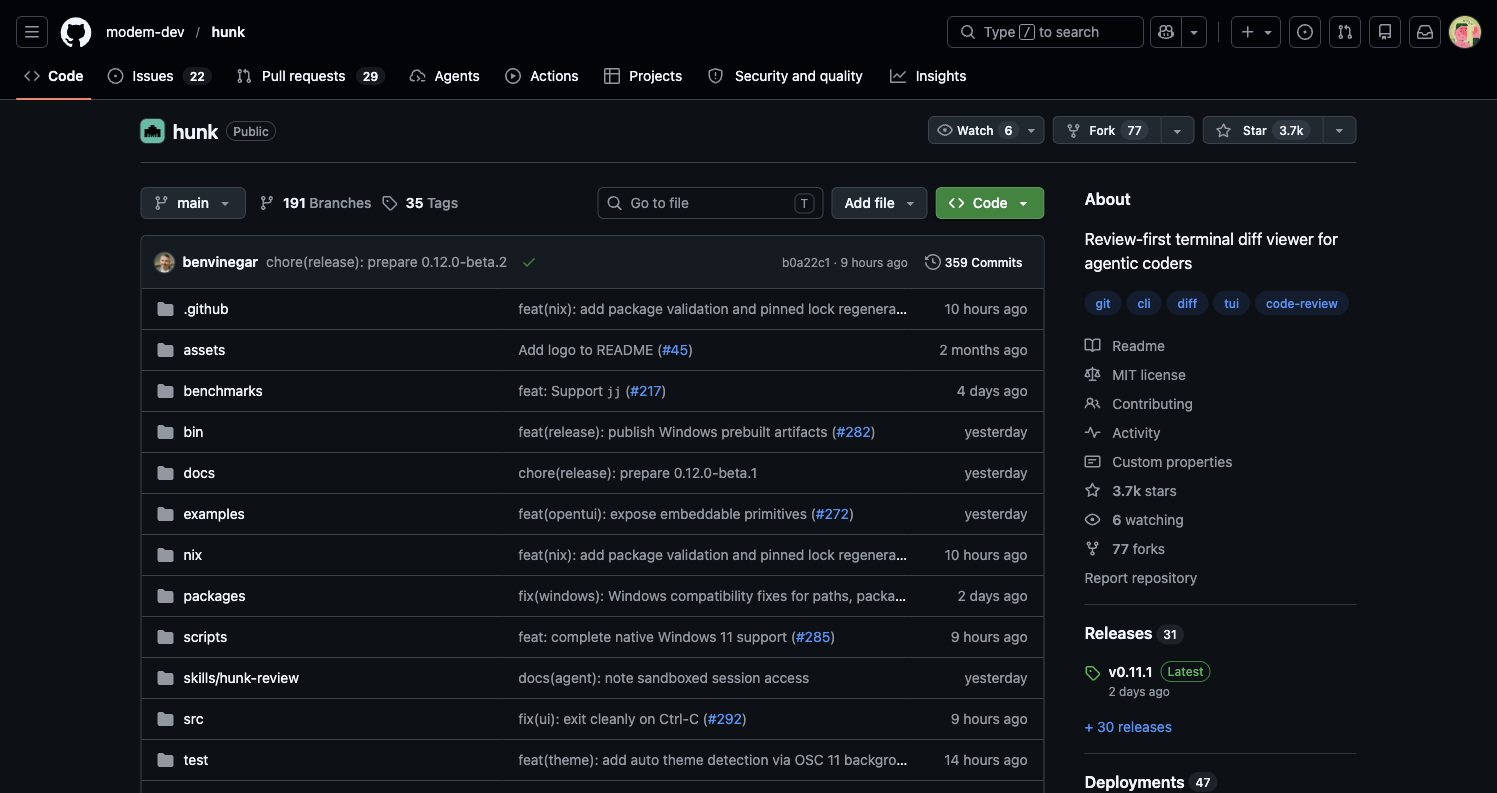View commit status green checkmark

tap(529, 262)
